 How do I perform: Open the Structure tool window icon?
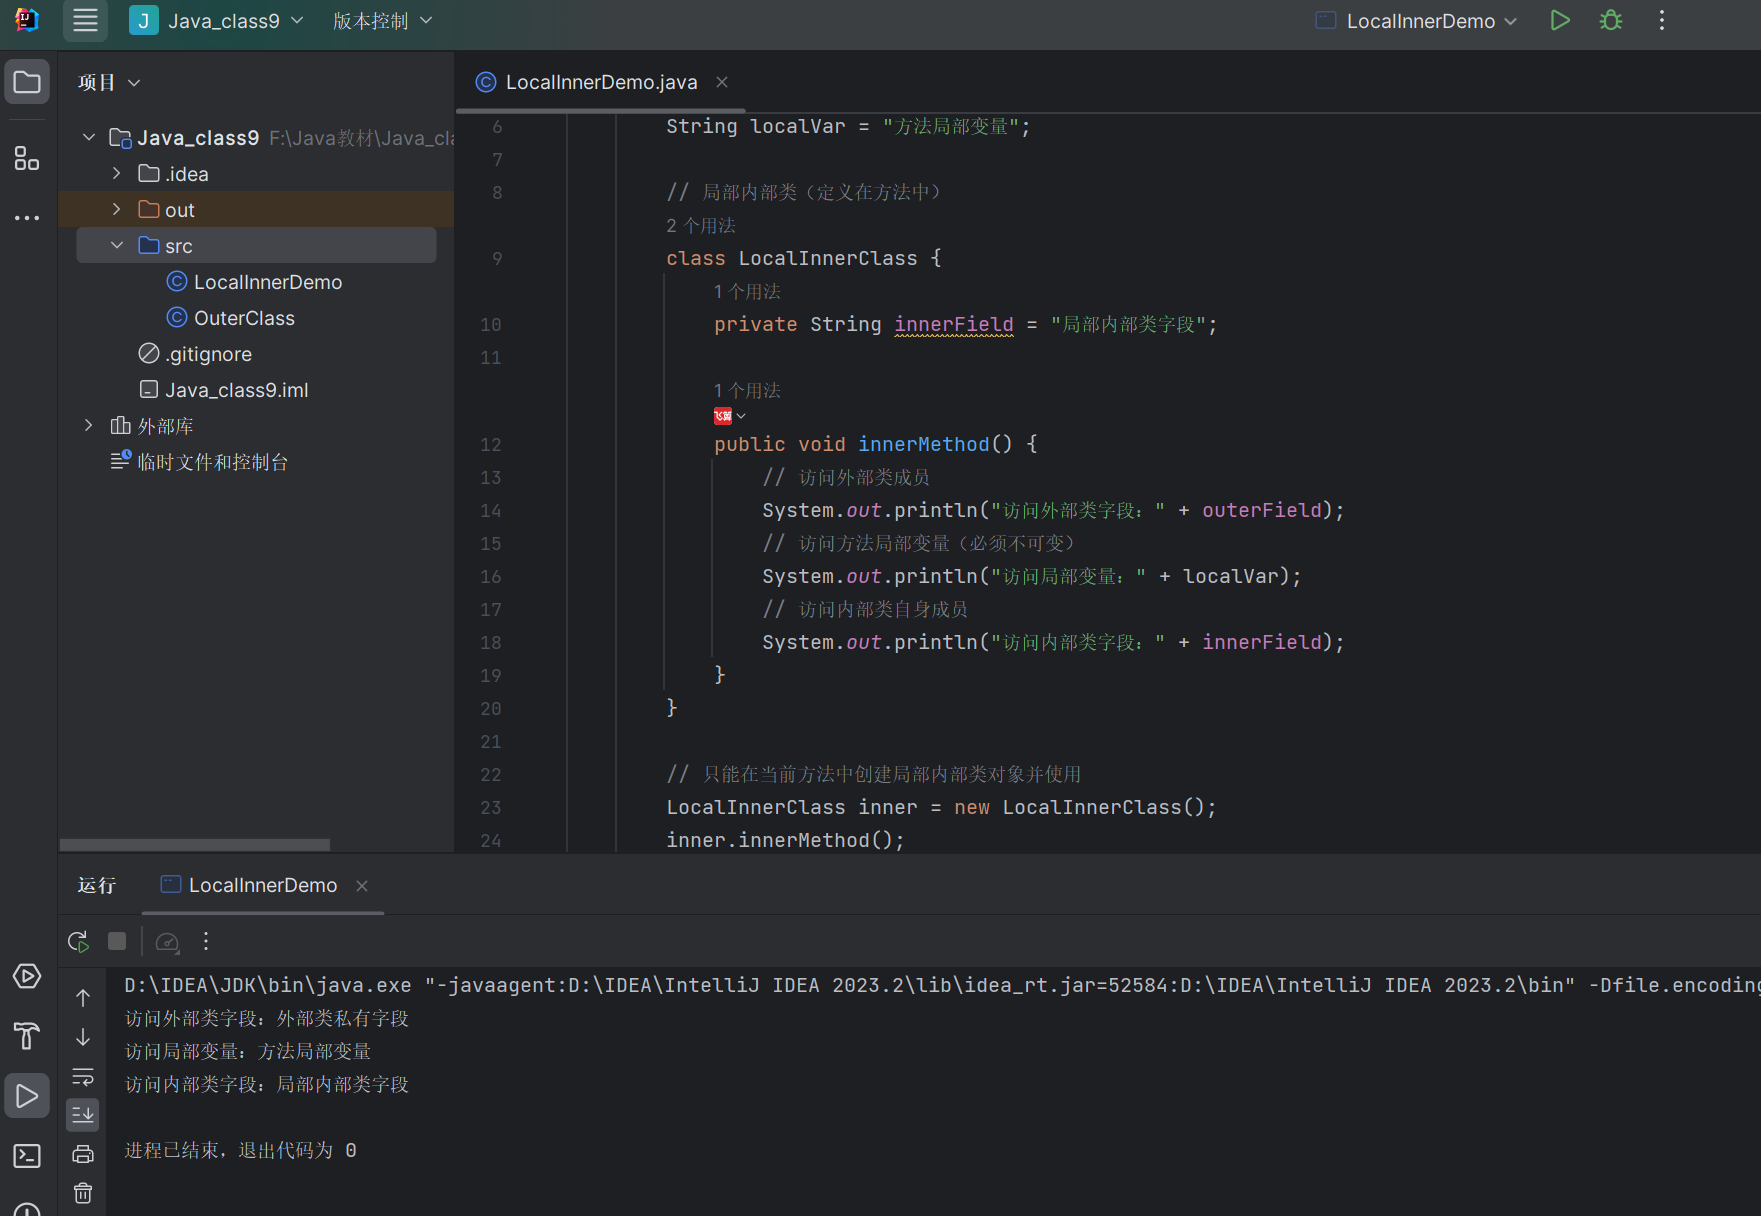point(27,158)
